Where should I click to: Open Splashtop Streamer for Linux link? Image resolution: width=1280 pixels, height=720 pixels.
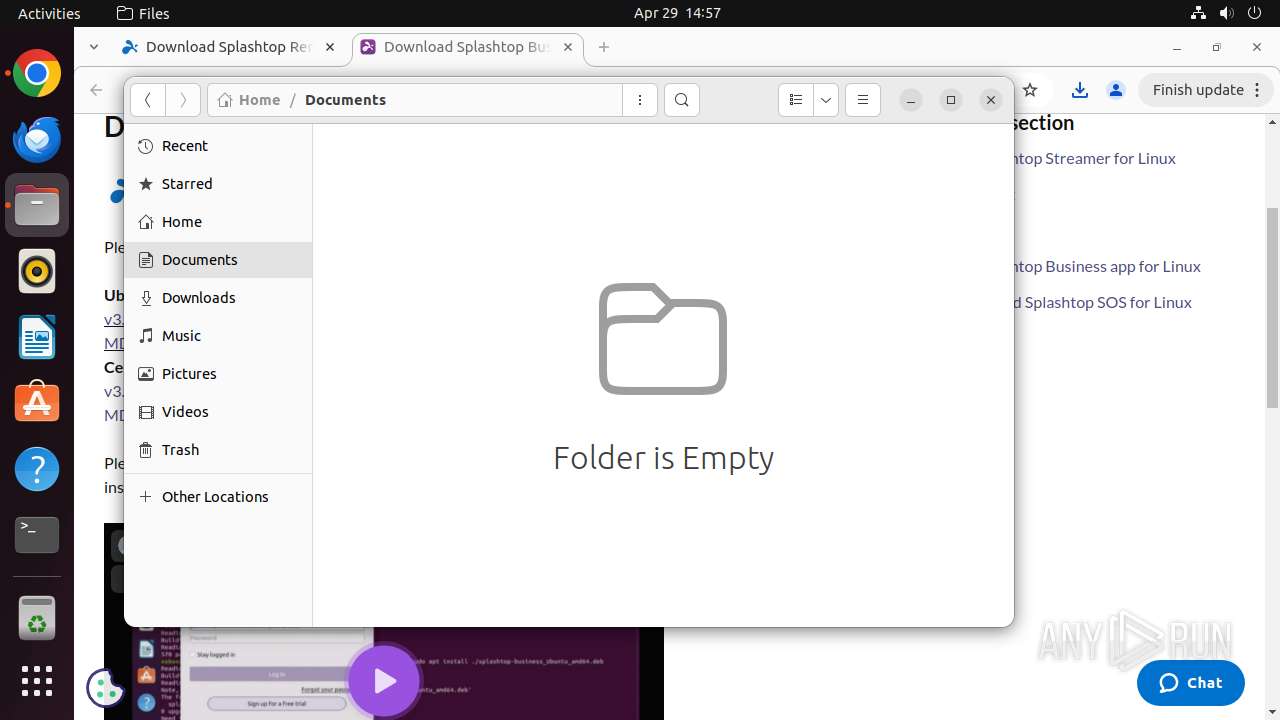click(x=1094, y=158)
